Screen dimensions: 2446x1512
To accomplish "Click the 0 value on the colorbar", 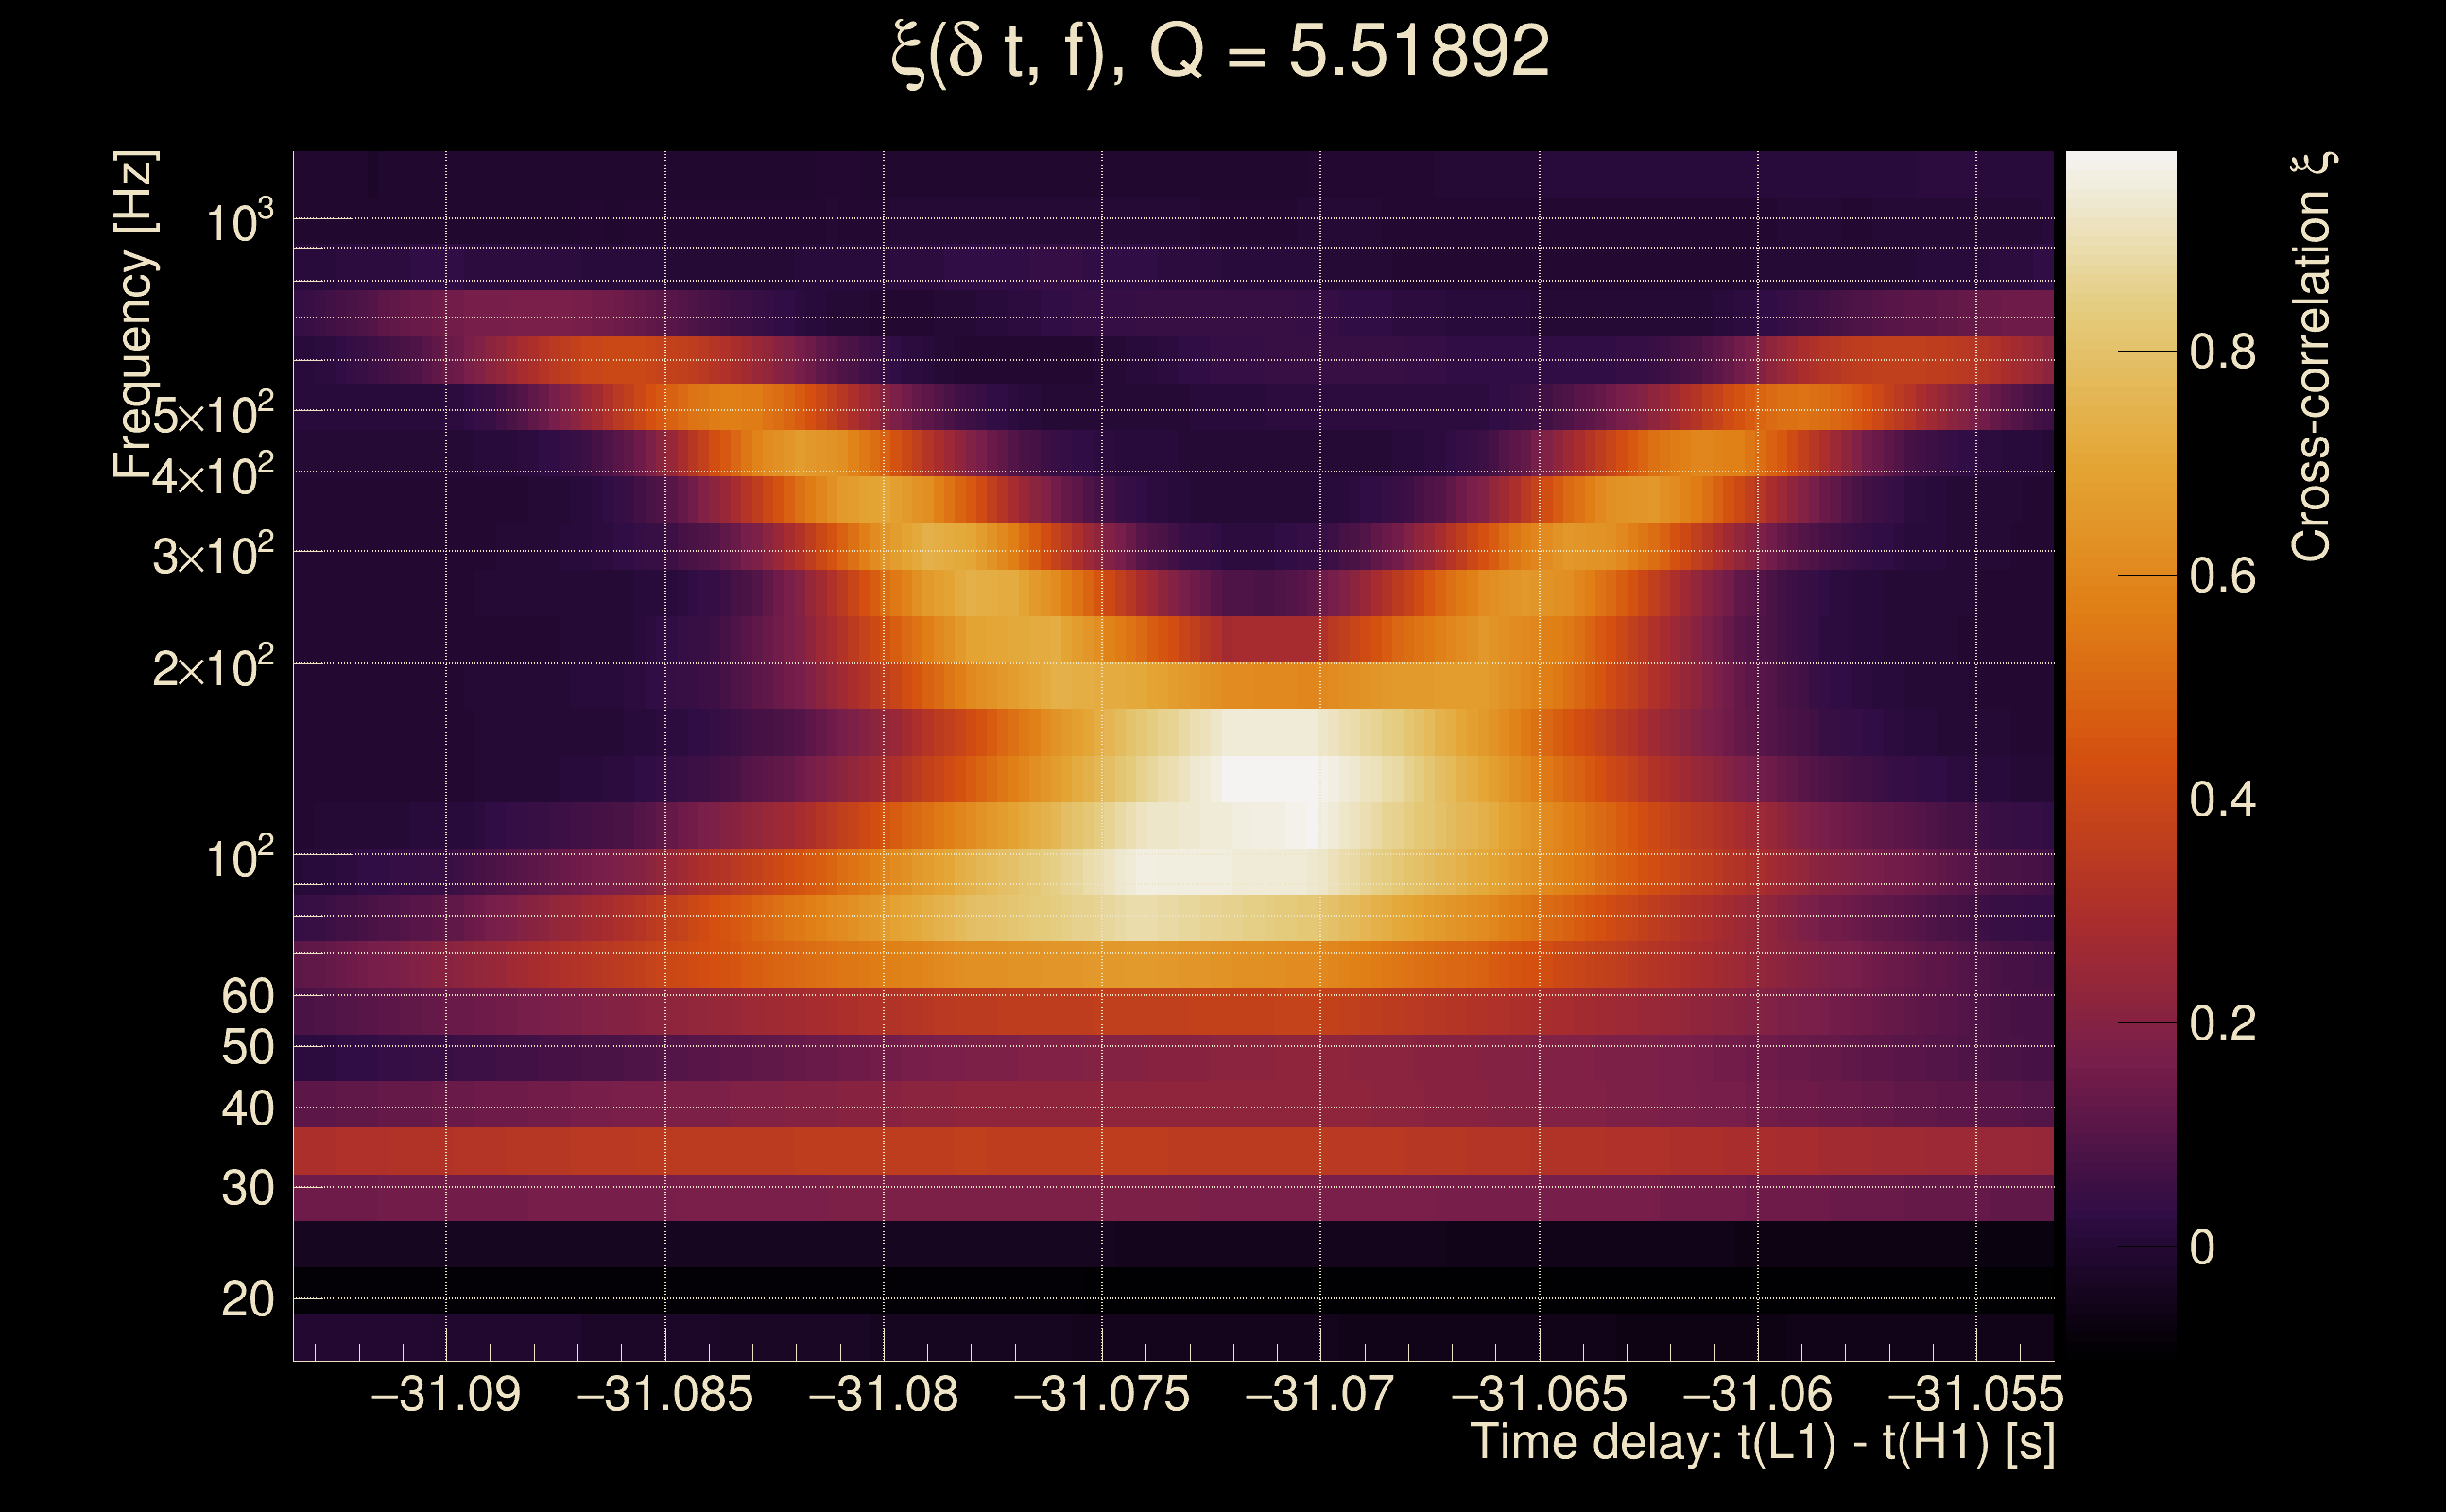I will coord(2202,1248).
